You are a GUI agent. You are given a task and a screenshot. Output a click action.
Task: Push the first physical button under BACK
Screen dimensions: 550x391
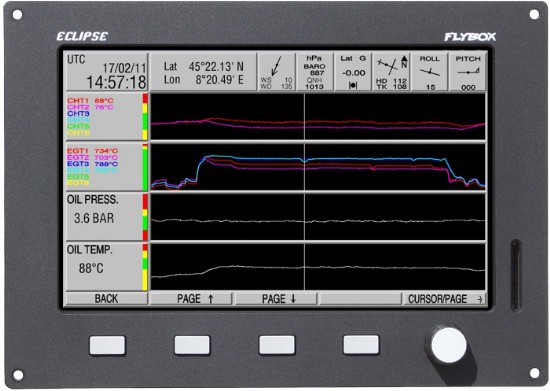coord(107,345)
